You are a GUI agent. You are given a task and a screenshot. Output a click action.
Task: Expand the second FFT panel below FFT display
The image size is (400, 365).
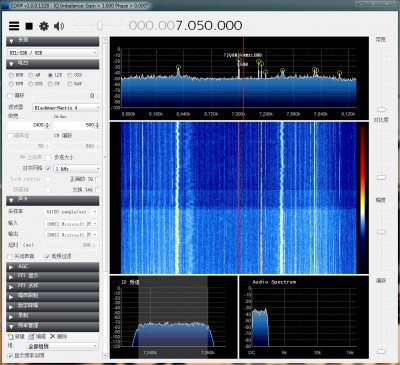coord(53,286)
